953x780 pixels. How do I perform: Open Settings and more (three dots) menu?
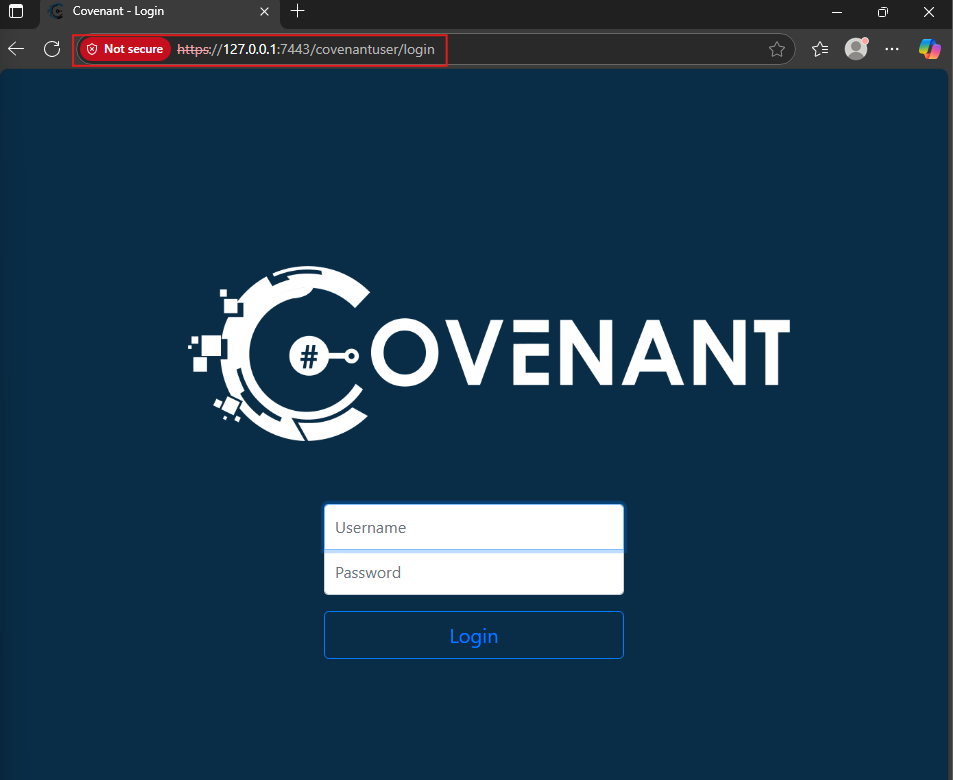click(x=892, y=49)
